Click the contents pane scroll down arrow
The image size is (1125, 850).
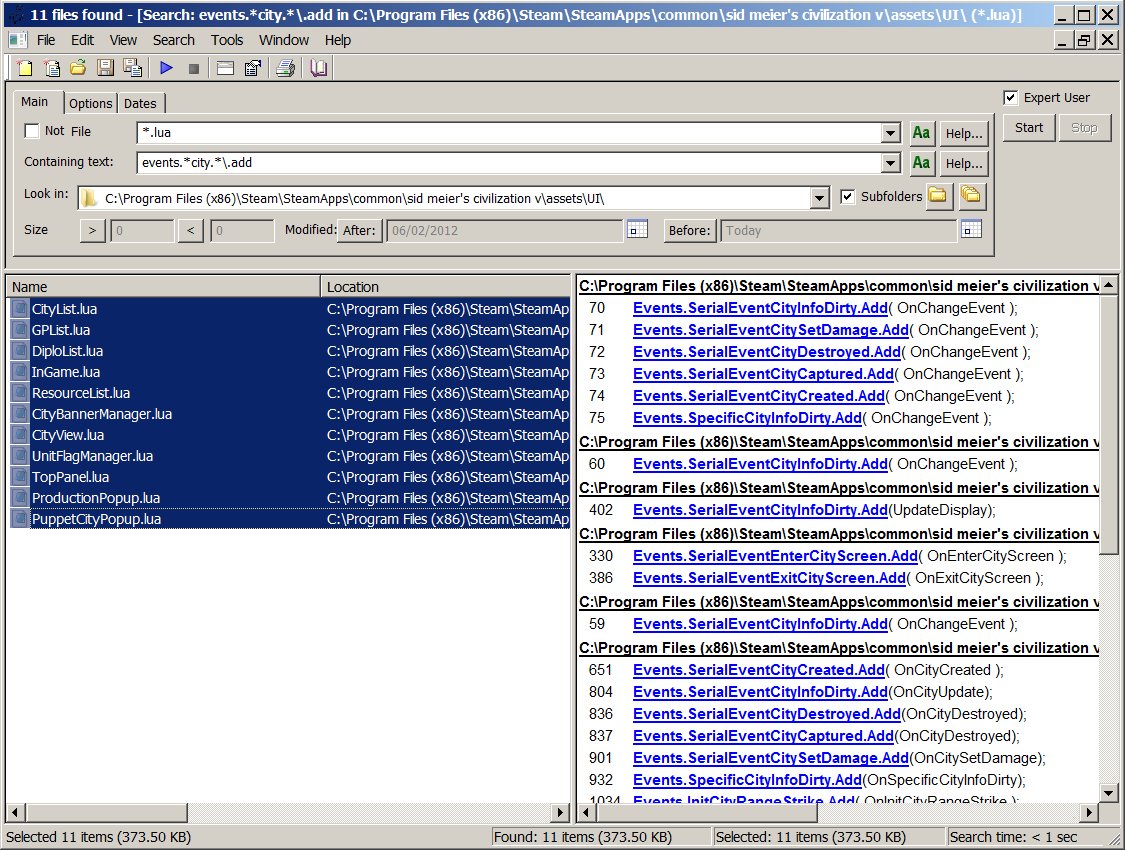(x=1108, y=793)
